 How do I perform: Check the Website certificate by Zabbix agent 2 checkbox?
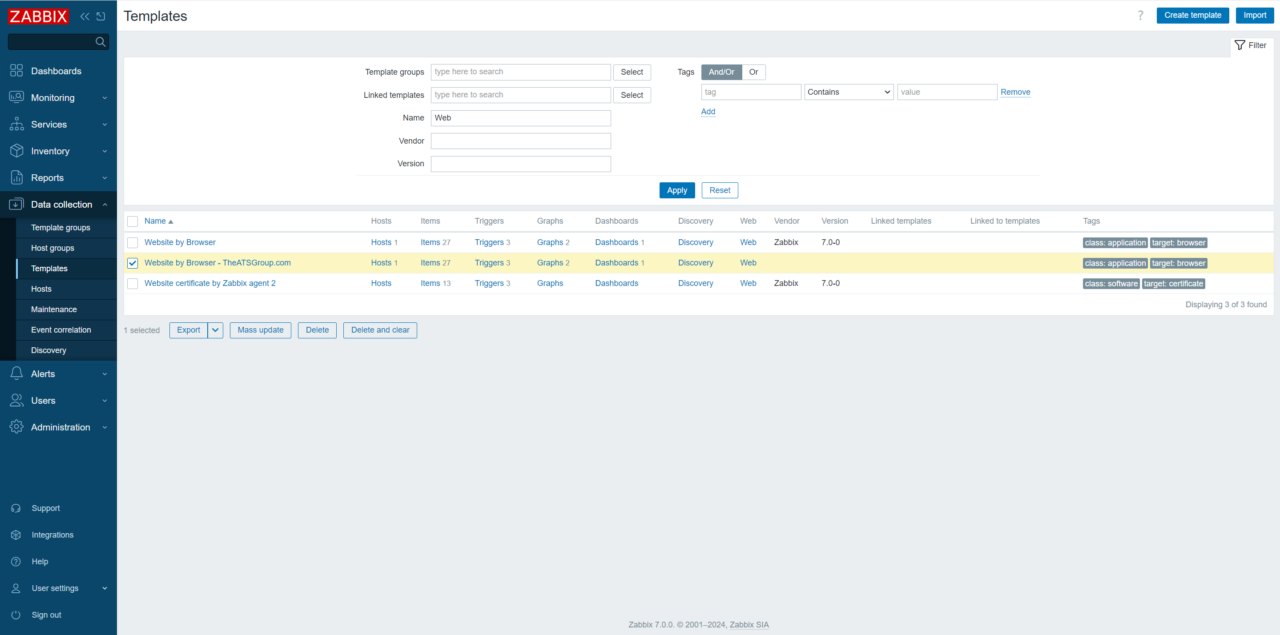(x=132, y=283)
